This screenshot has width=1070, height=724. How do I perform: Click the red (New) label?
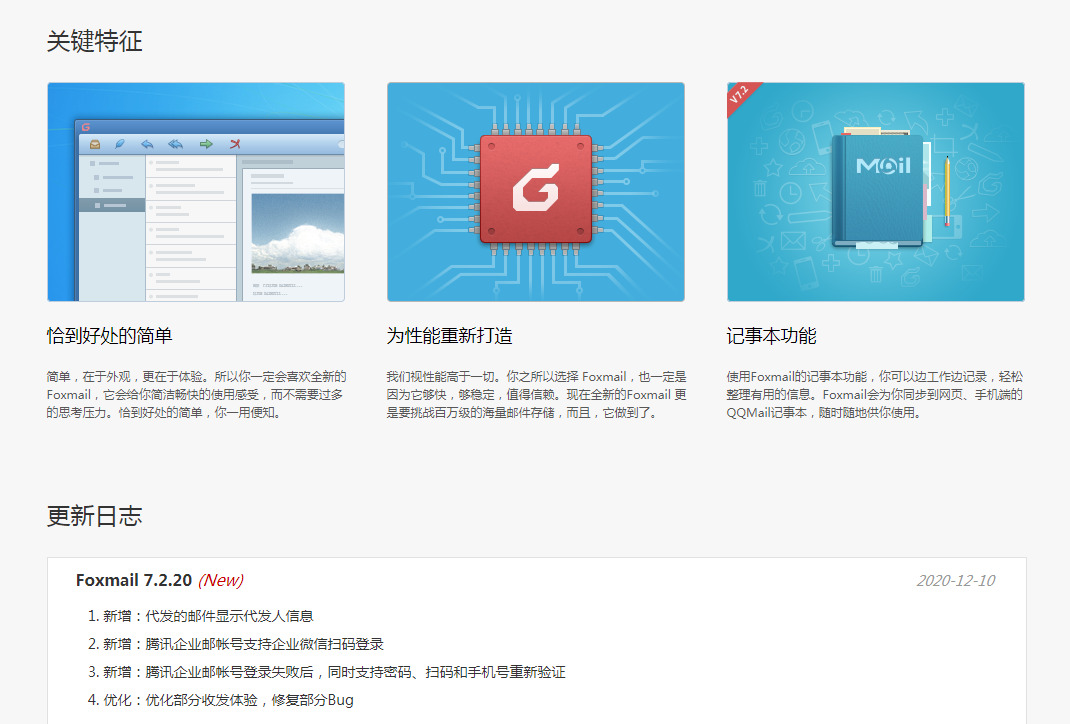220,580
